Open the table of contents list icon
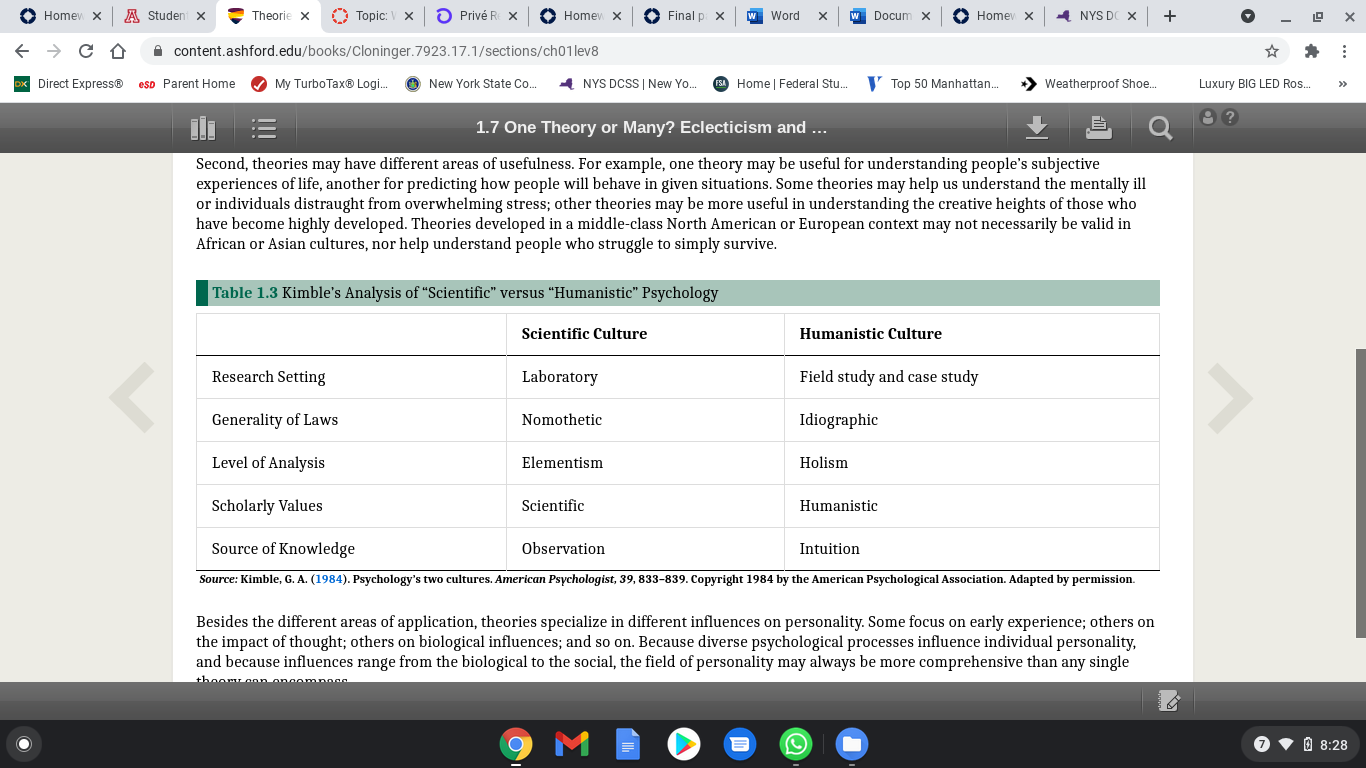The image size is (1366, 768). pos(264,128)
